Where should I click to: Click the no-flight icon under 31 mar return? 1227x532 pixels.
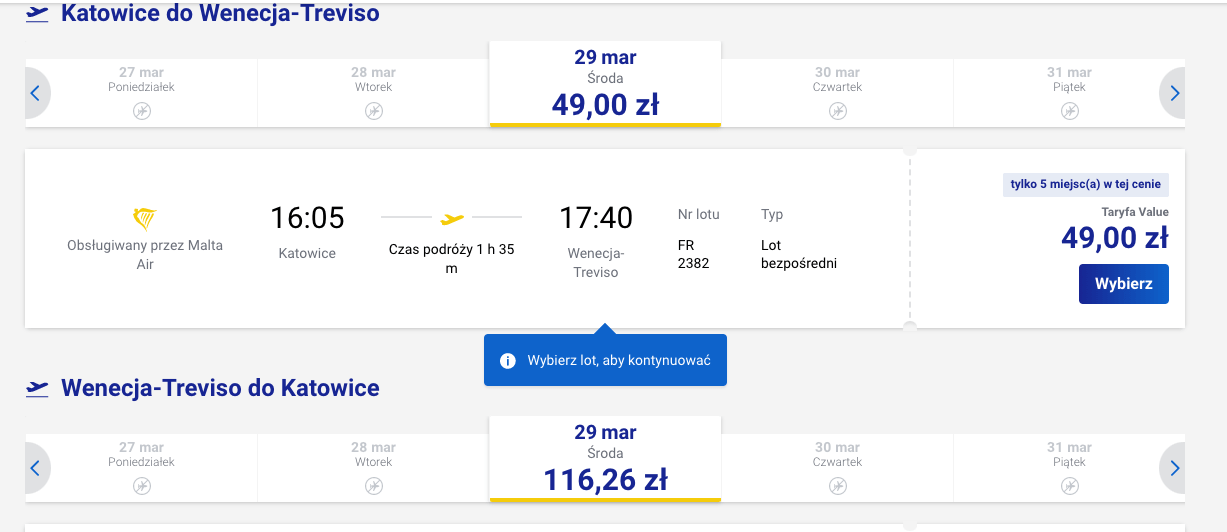[1069, 486]
